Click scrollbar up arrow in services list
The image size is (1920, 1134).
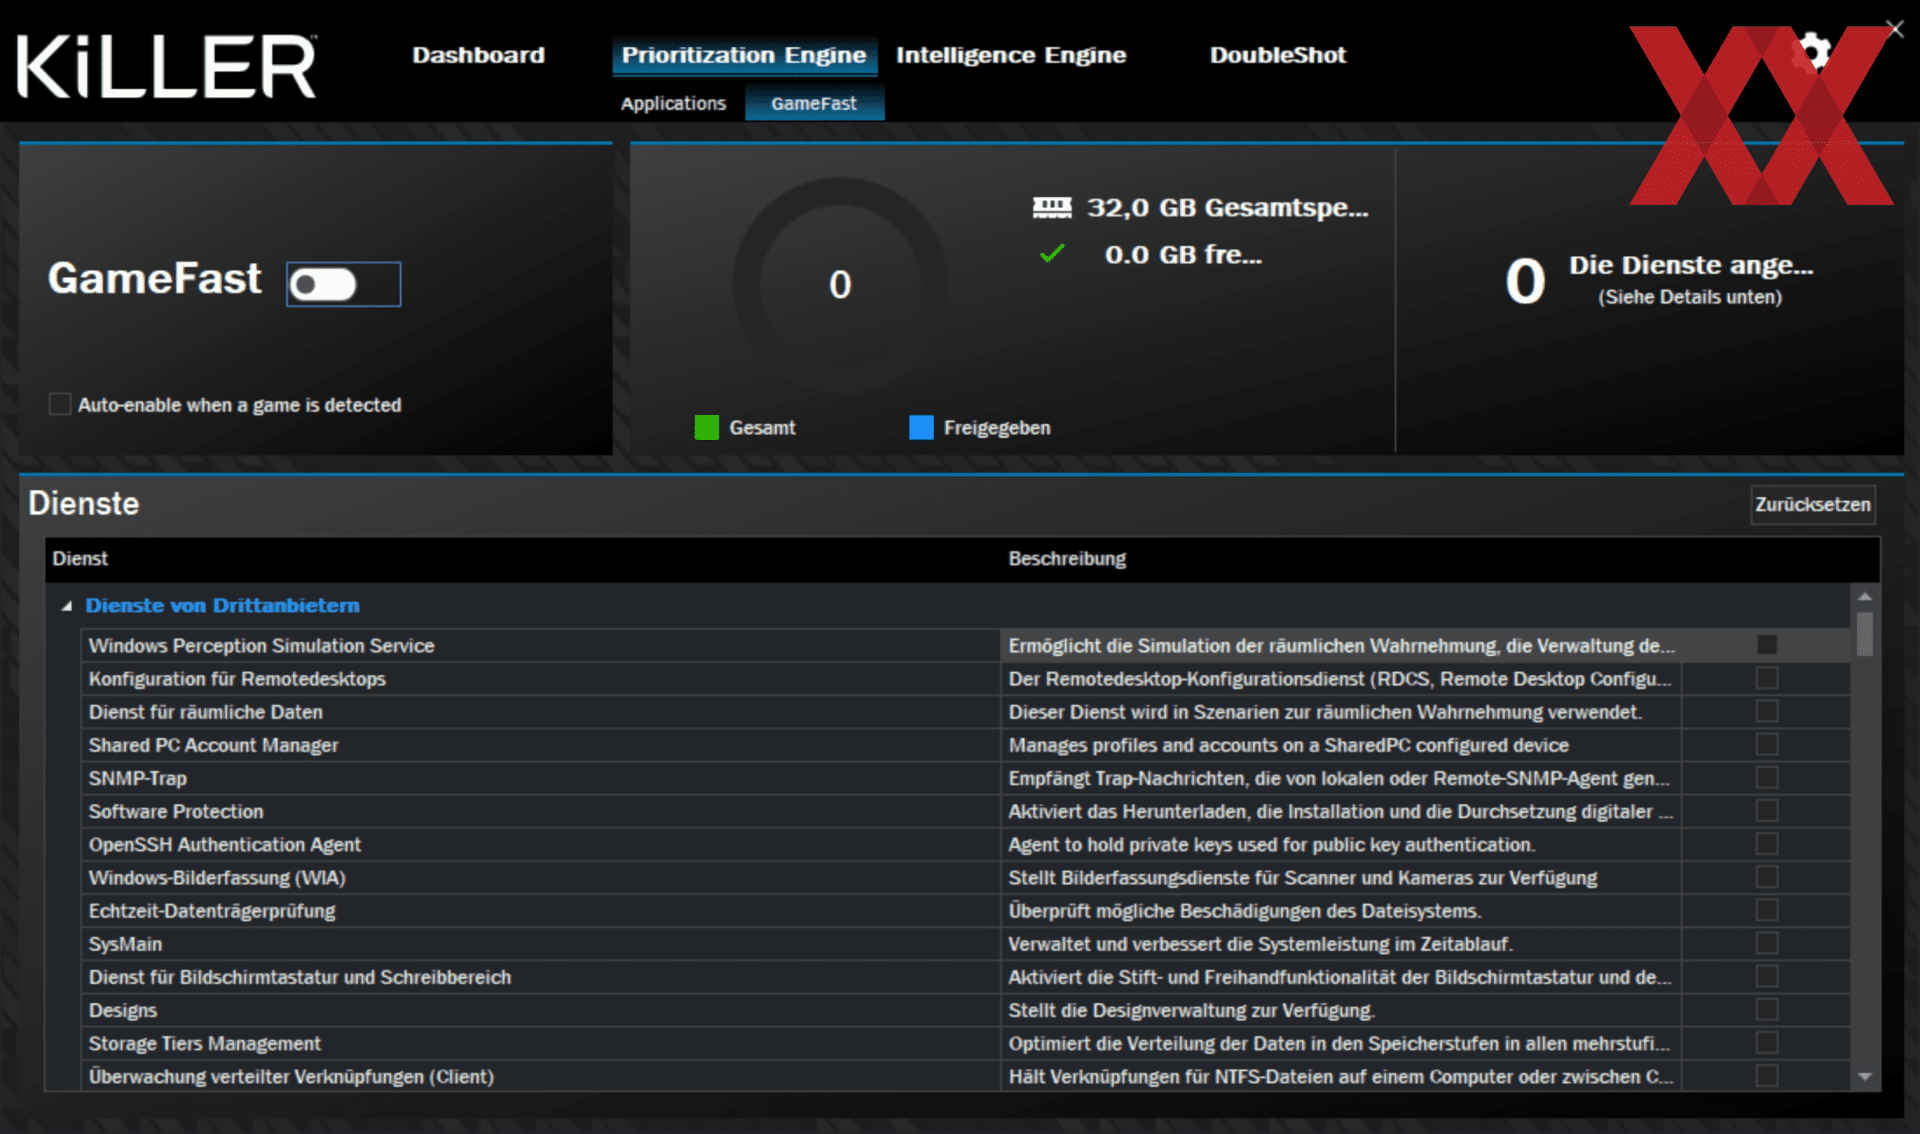pos(1864,596)
